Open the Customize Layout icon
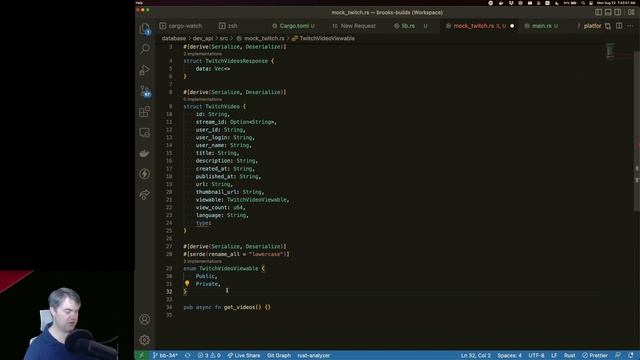Image resolution: width=640 pixels, height=360 pixels. [631, 12]
